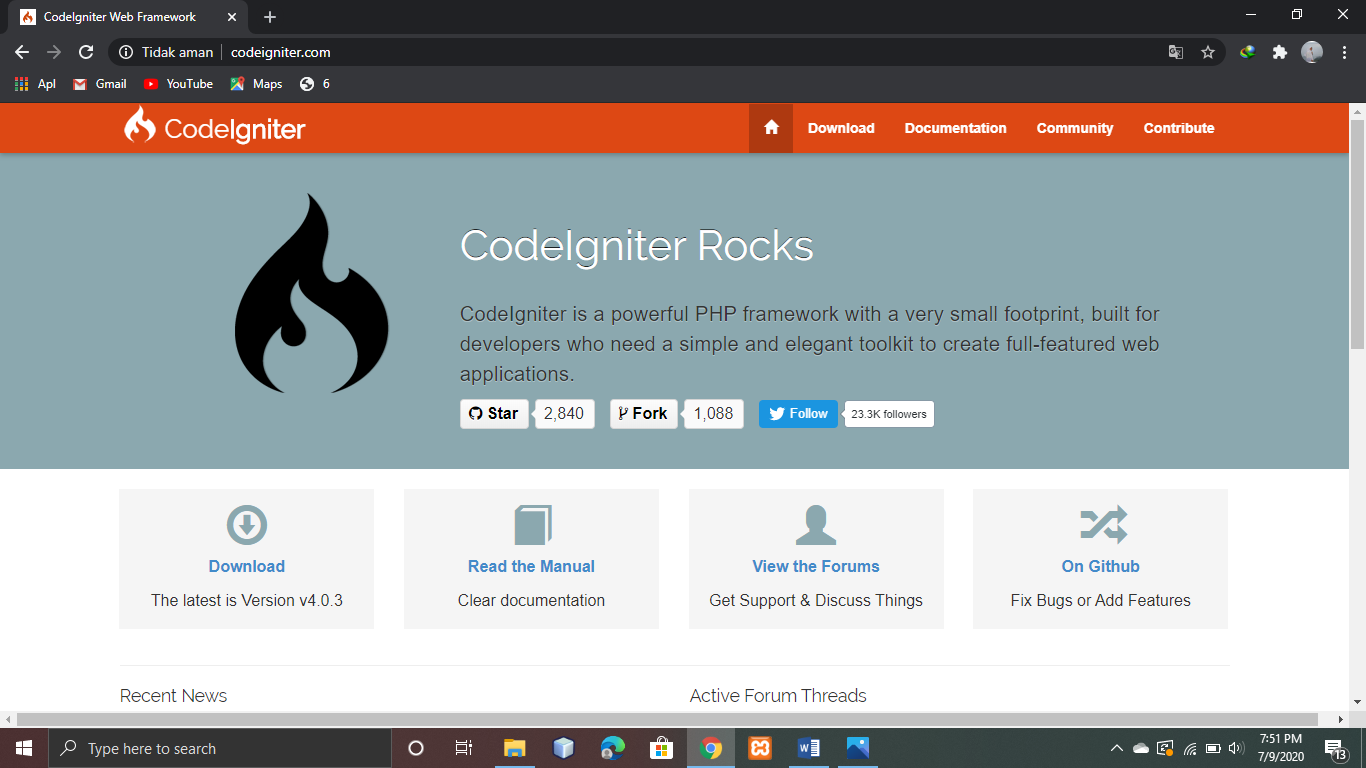Click the right arrow of the horizontal scrollbar

1342,719
